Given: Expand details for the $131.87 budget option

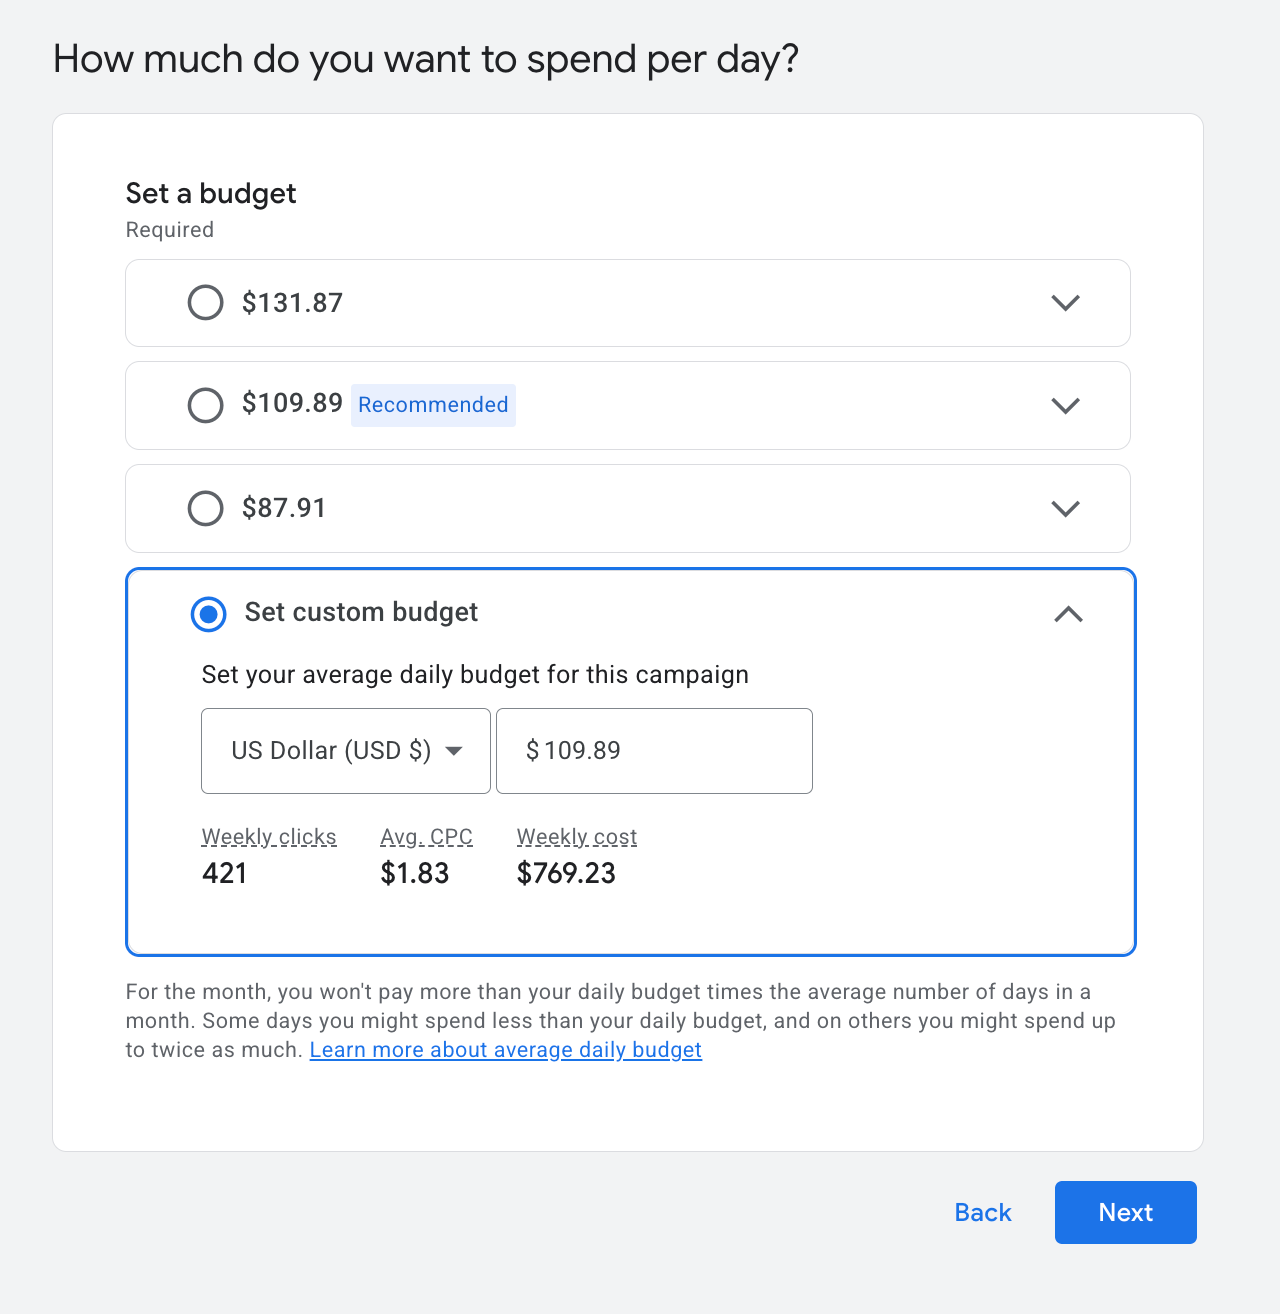Looking at the screenshot, I should 1065,302.
